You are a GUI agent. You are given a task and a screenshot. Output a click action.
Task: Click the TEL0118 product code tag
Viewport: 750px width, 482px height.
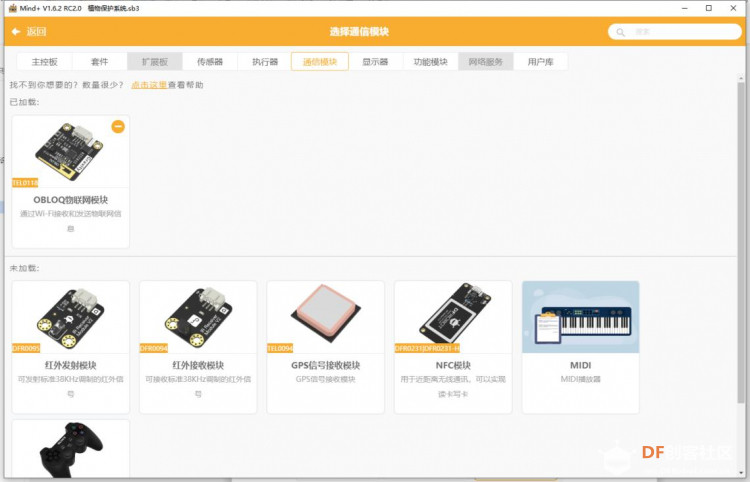[x=25, y=183]
